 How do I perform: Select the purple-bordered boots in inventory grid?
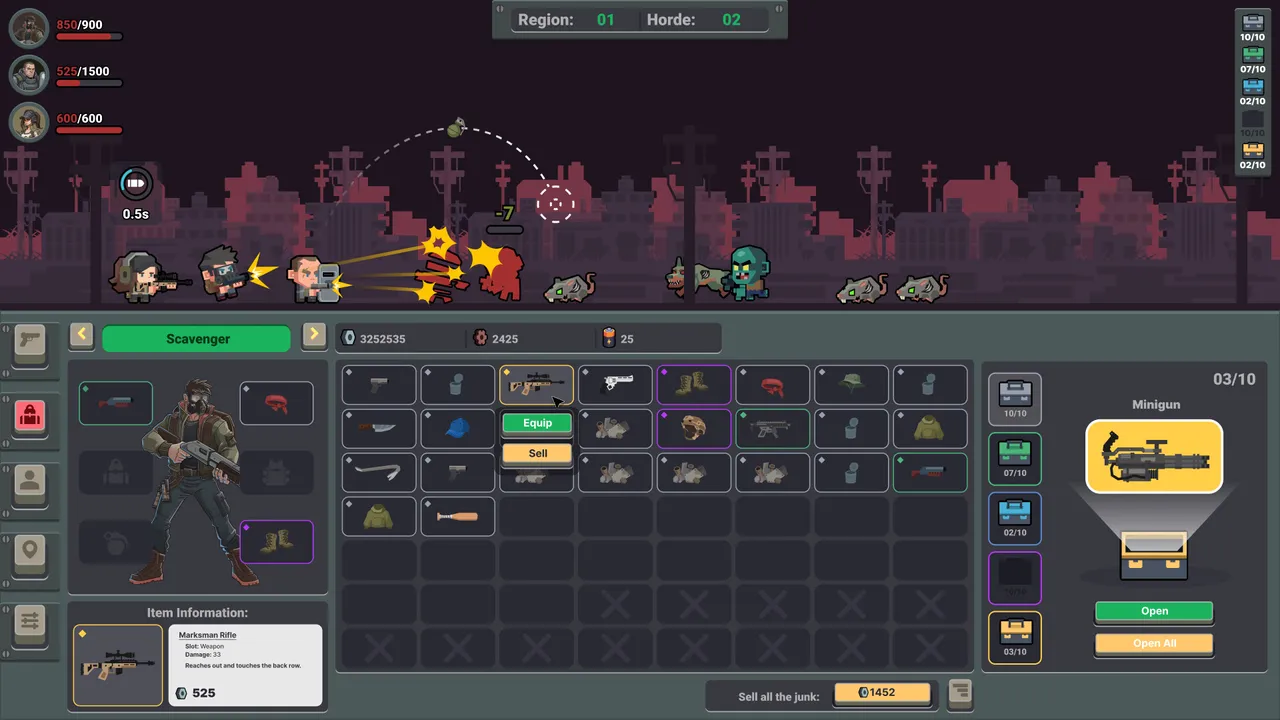click(694, 385)
